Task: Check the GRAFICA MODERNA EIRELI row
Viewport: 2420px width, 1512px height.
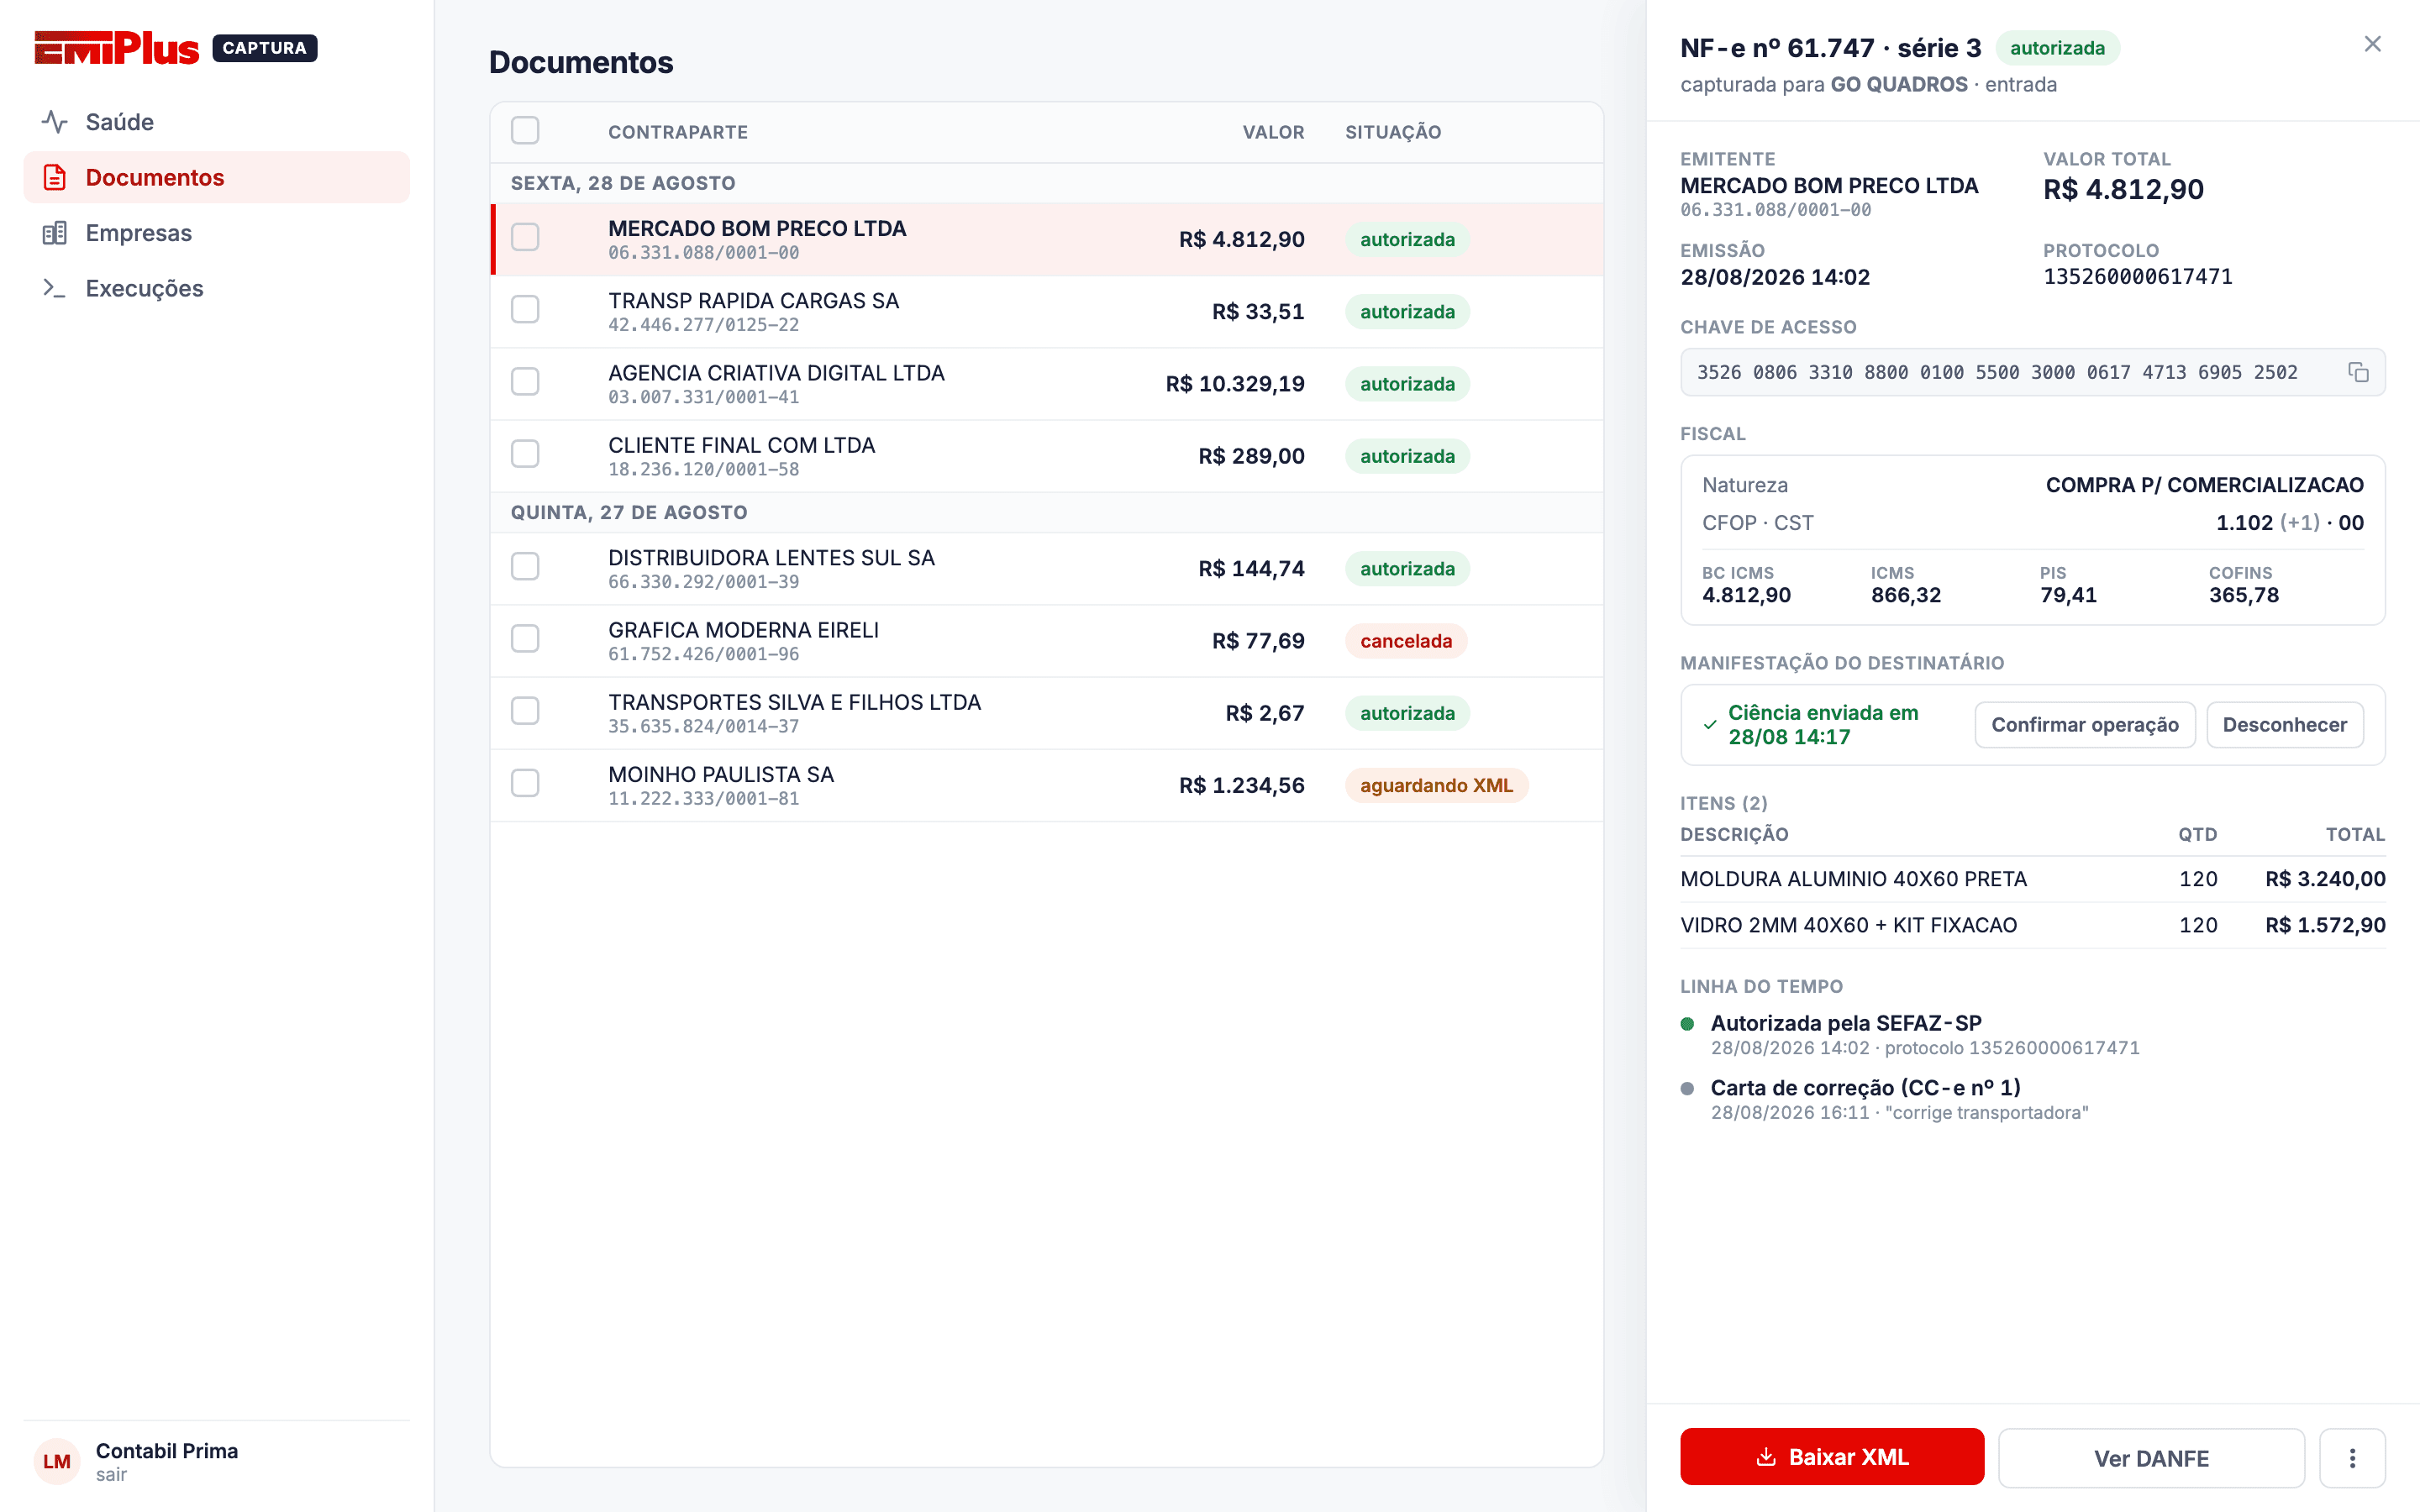Action: coord(525,639)
